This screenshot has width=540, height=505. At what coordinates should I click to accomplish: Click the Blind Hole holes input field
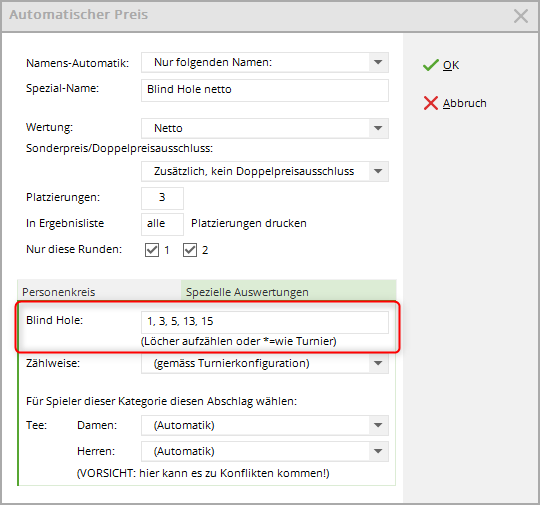265,322
